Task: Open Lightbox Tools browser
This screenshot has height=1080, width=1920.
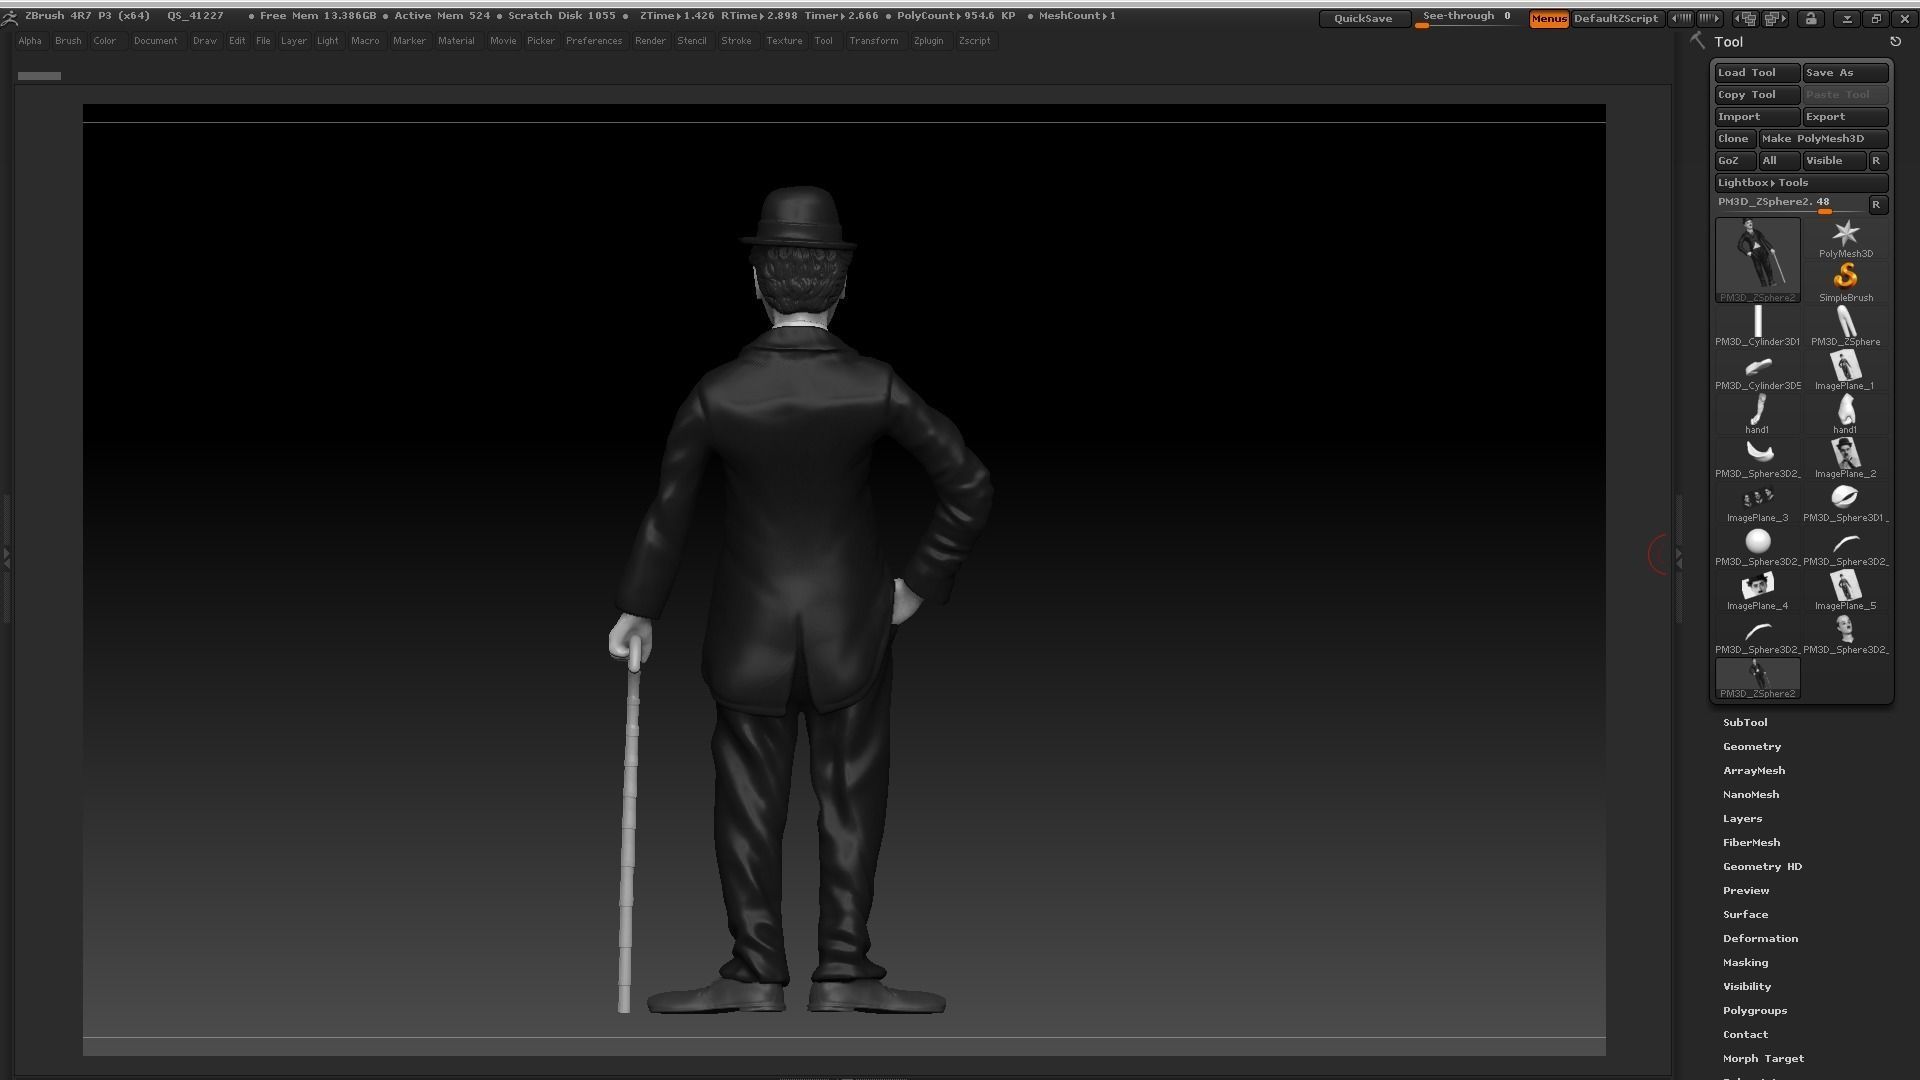Action: point(1801,183)
